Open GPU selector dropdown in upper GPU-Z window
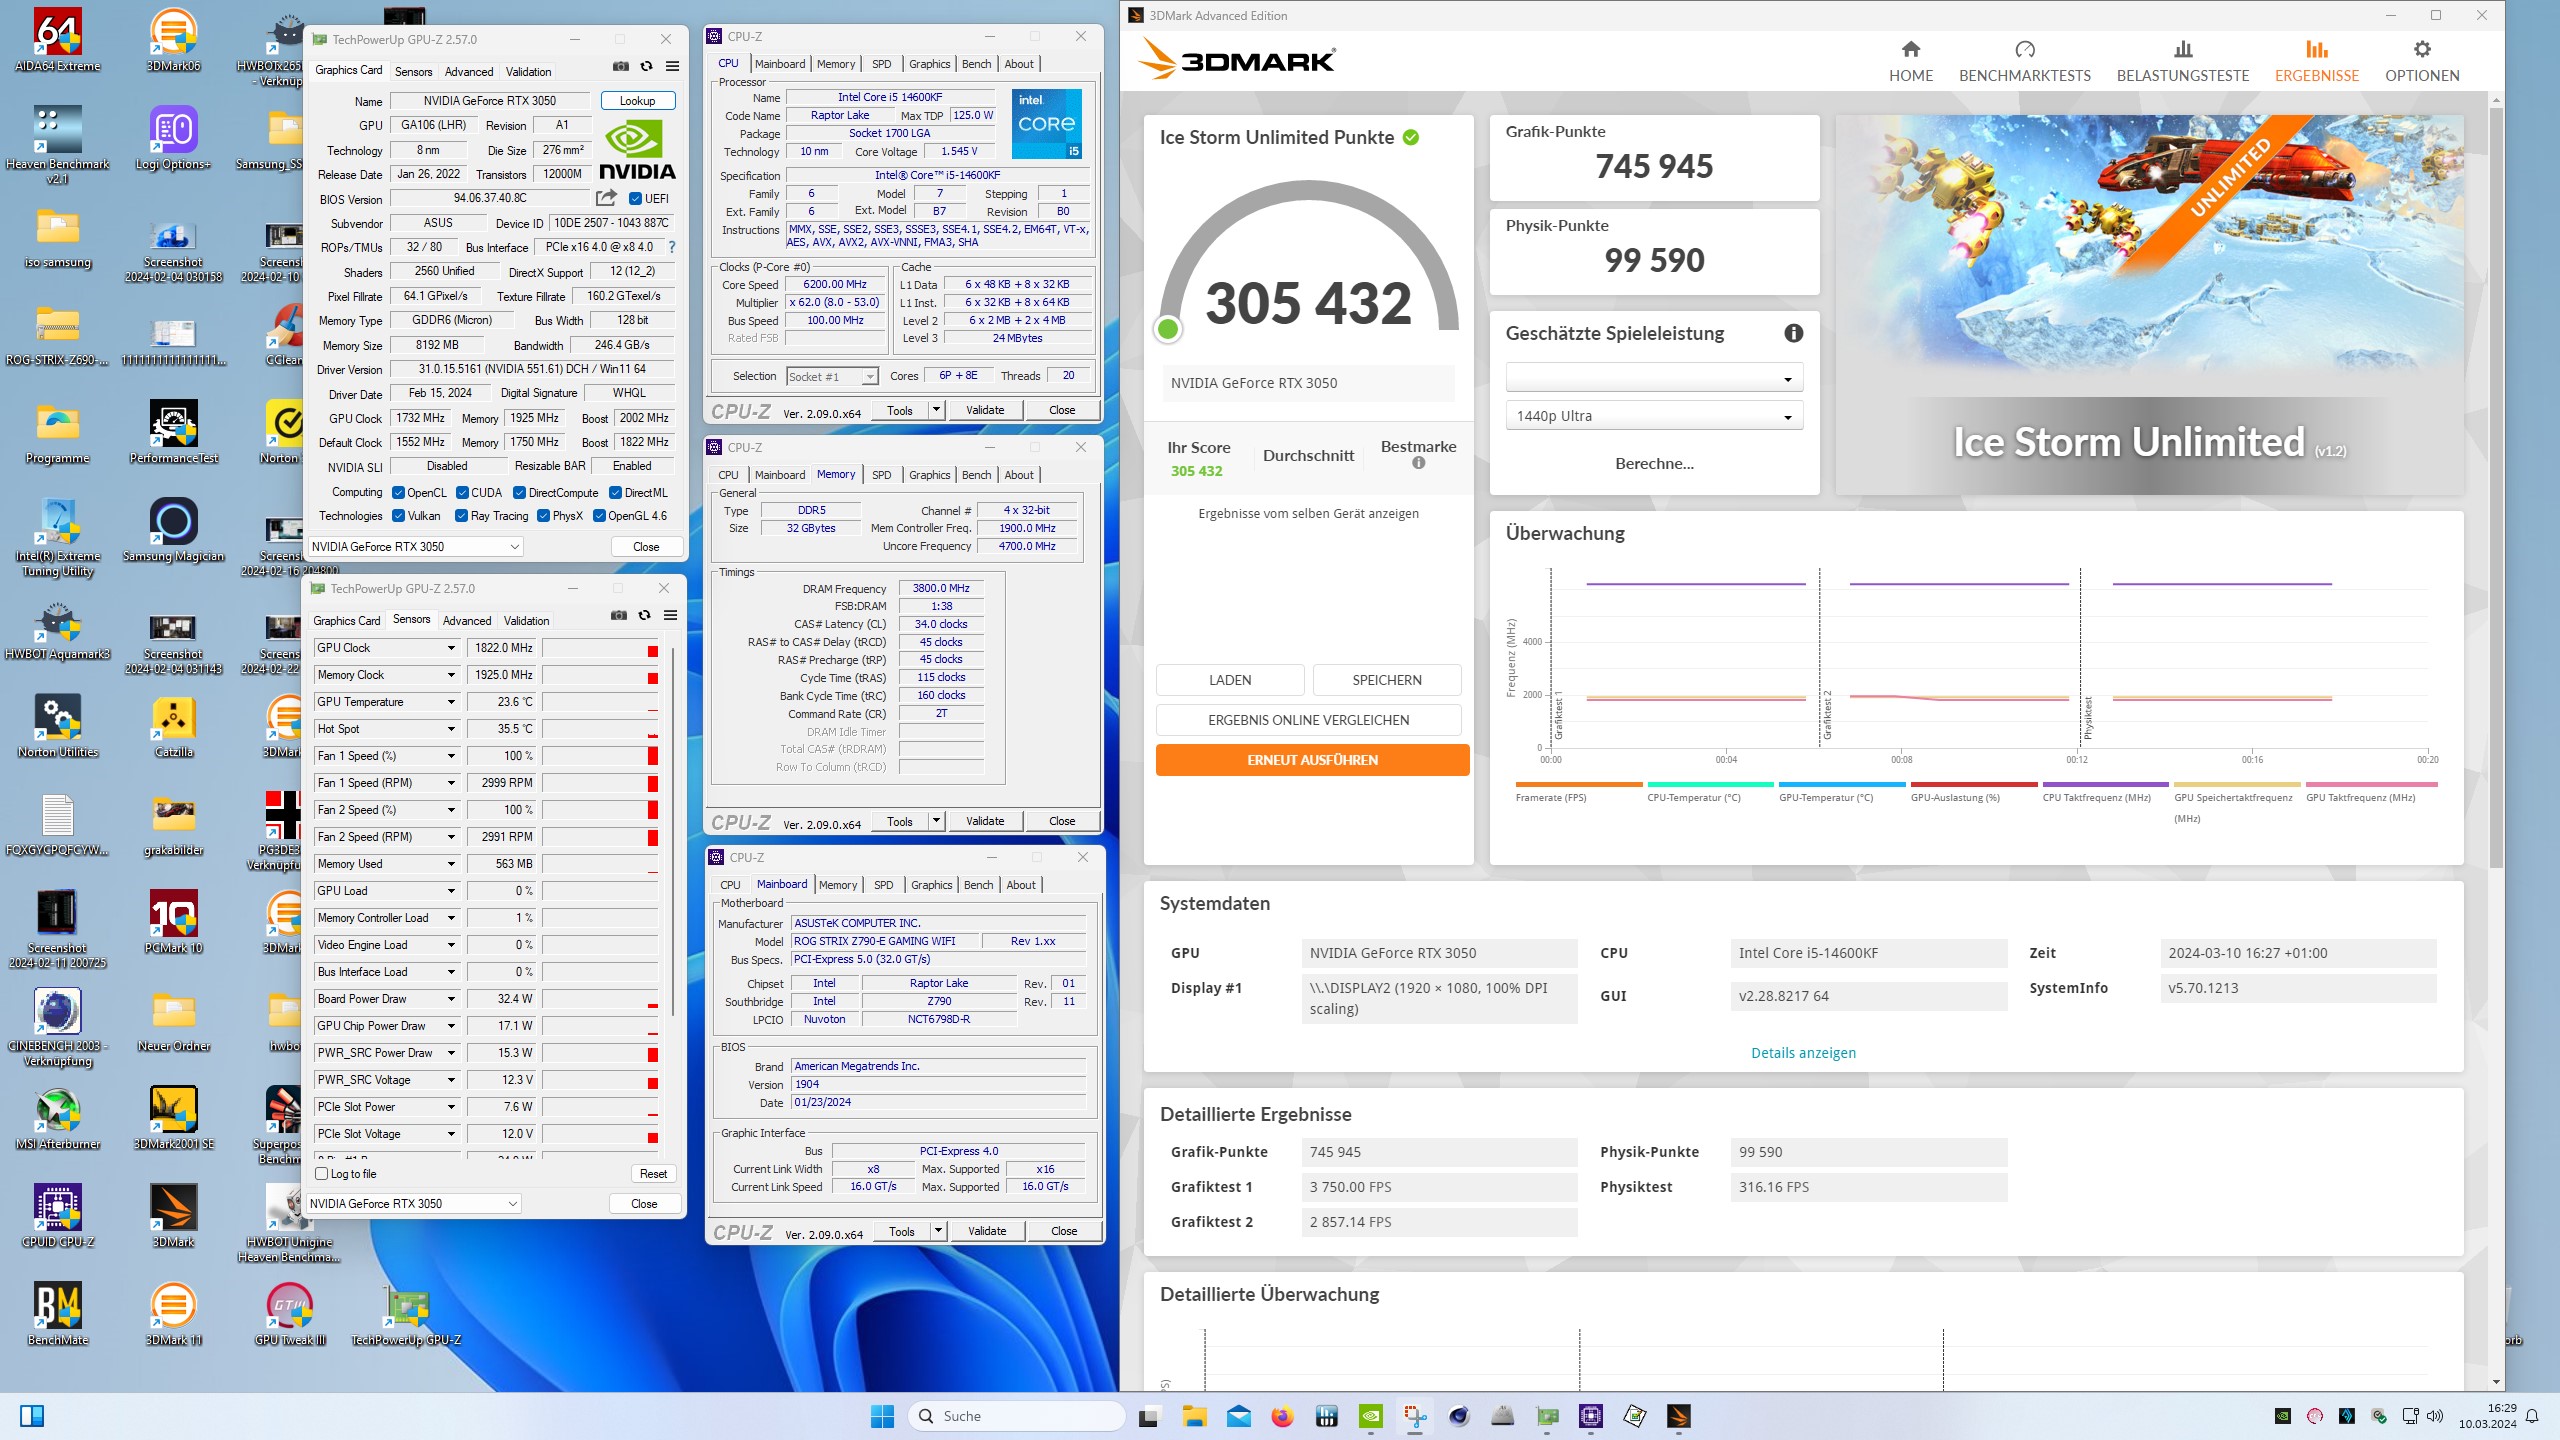 (x=415, y=546)
